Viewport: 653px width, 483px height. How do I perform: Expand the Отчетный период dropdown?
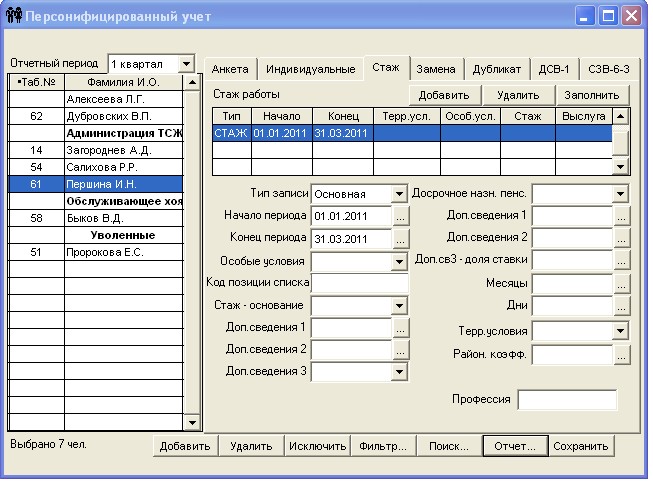(186, 64)
